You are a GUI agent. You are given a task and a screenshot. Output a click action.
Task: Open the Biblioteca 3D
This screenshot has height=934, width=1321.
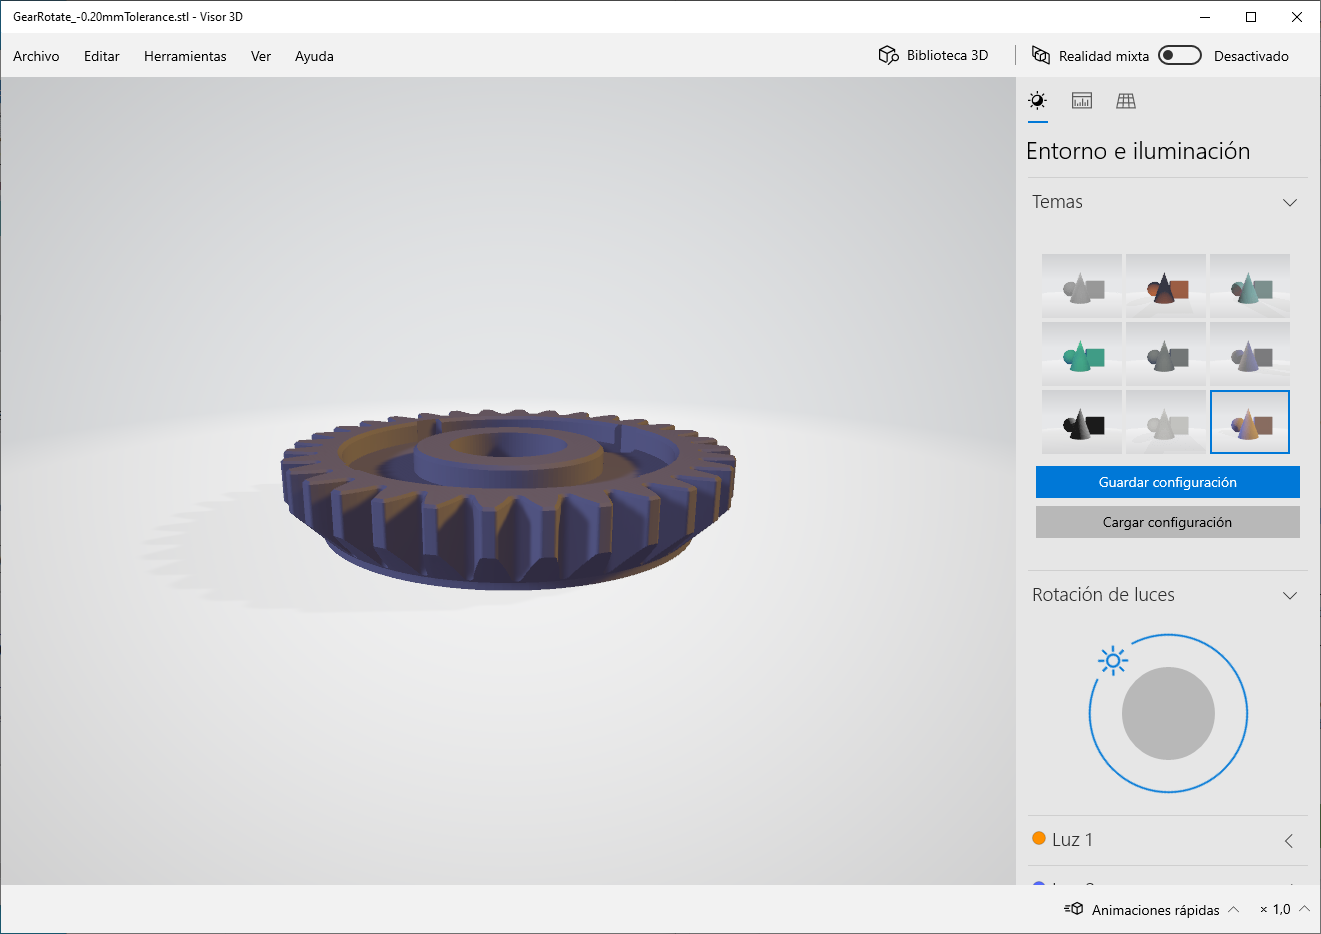point(932,55)
